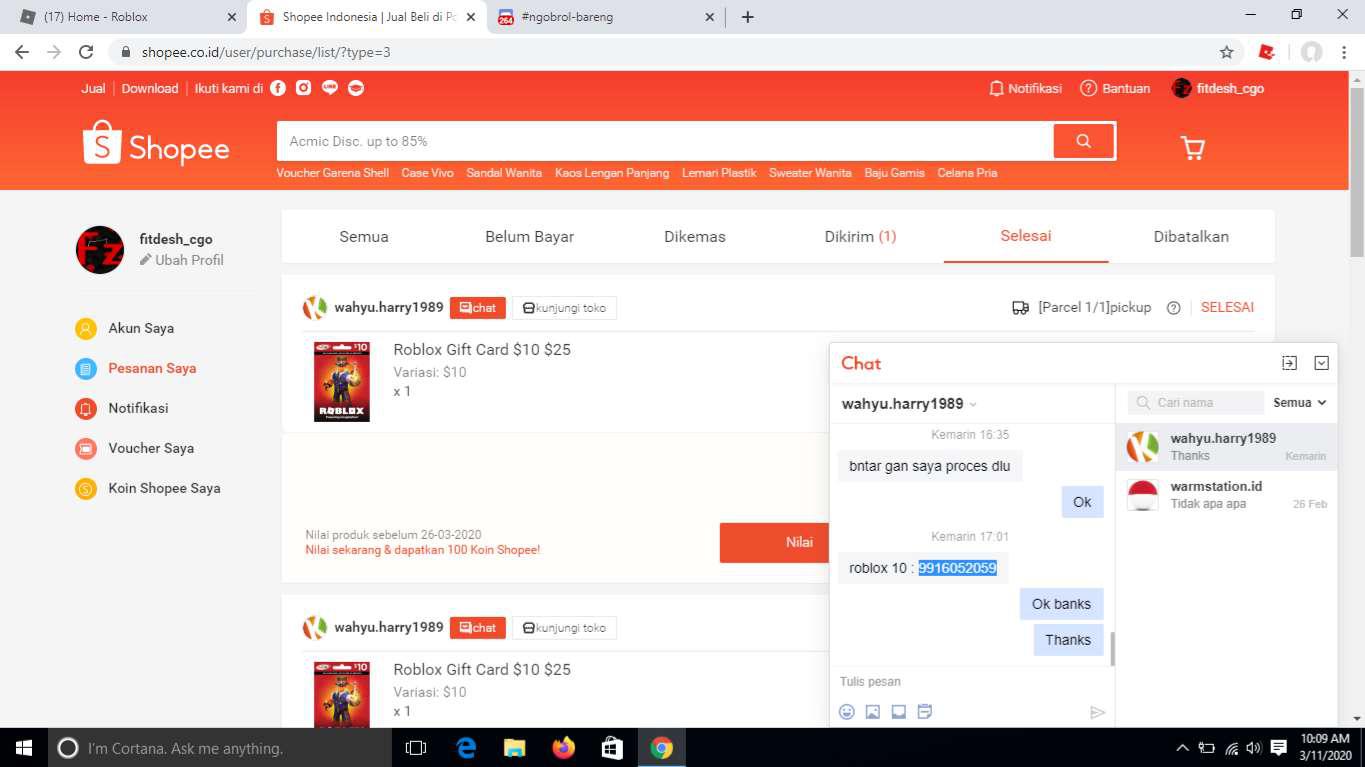The height and width of the screenshot is (767, 1365).
Task: Open Shopee's LINE icon in header
Action: tap(330, 88)
